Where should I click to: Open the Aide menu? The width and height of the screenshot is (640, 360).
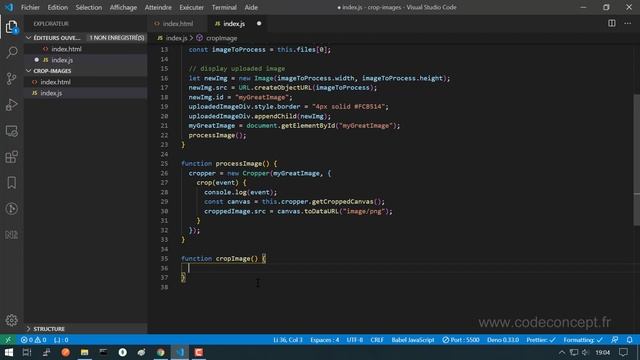251,7
